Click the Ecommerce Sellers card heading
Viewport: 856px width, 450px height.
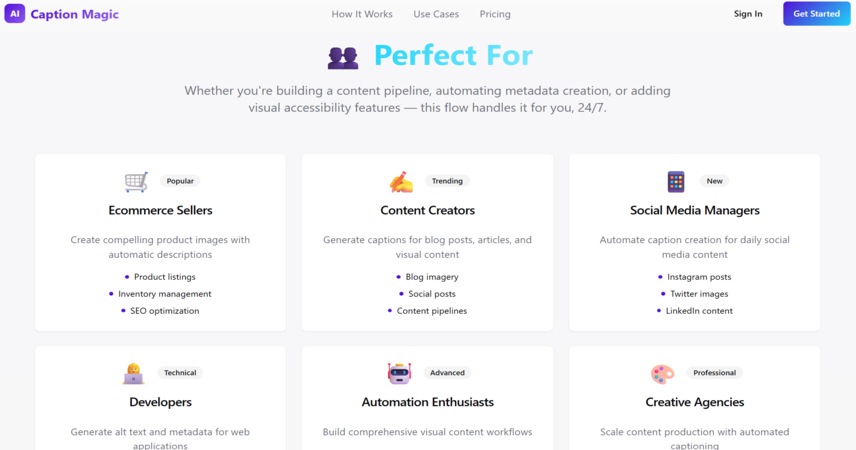point(160,210)
